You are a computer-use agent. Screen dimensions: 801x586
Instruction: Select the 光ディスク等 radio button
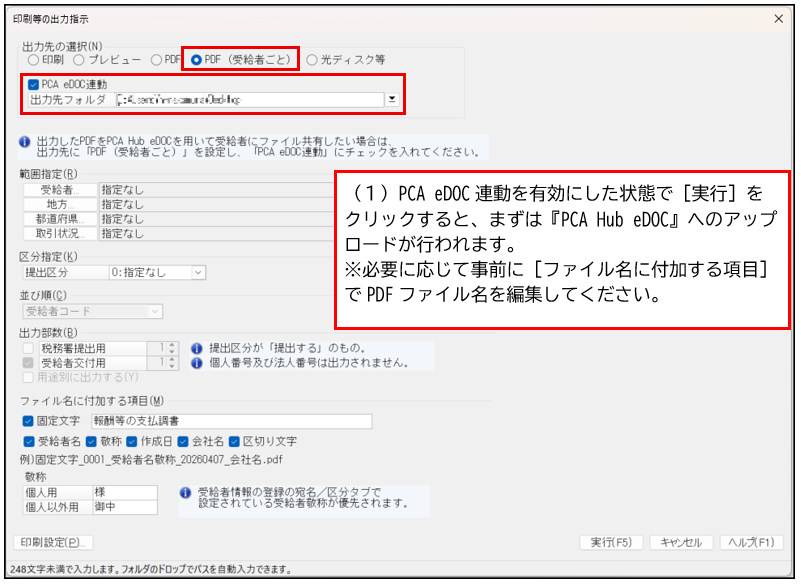click(312, 60)
